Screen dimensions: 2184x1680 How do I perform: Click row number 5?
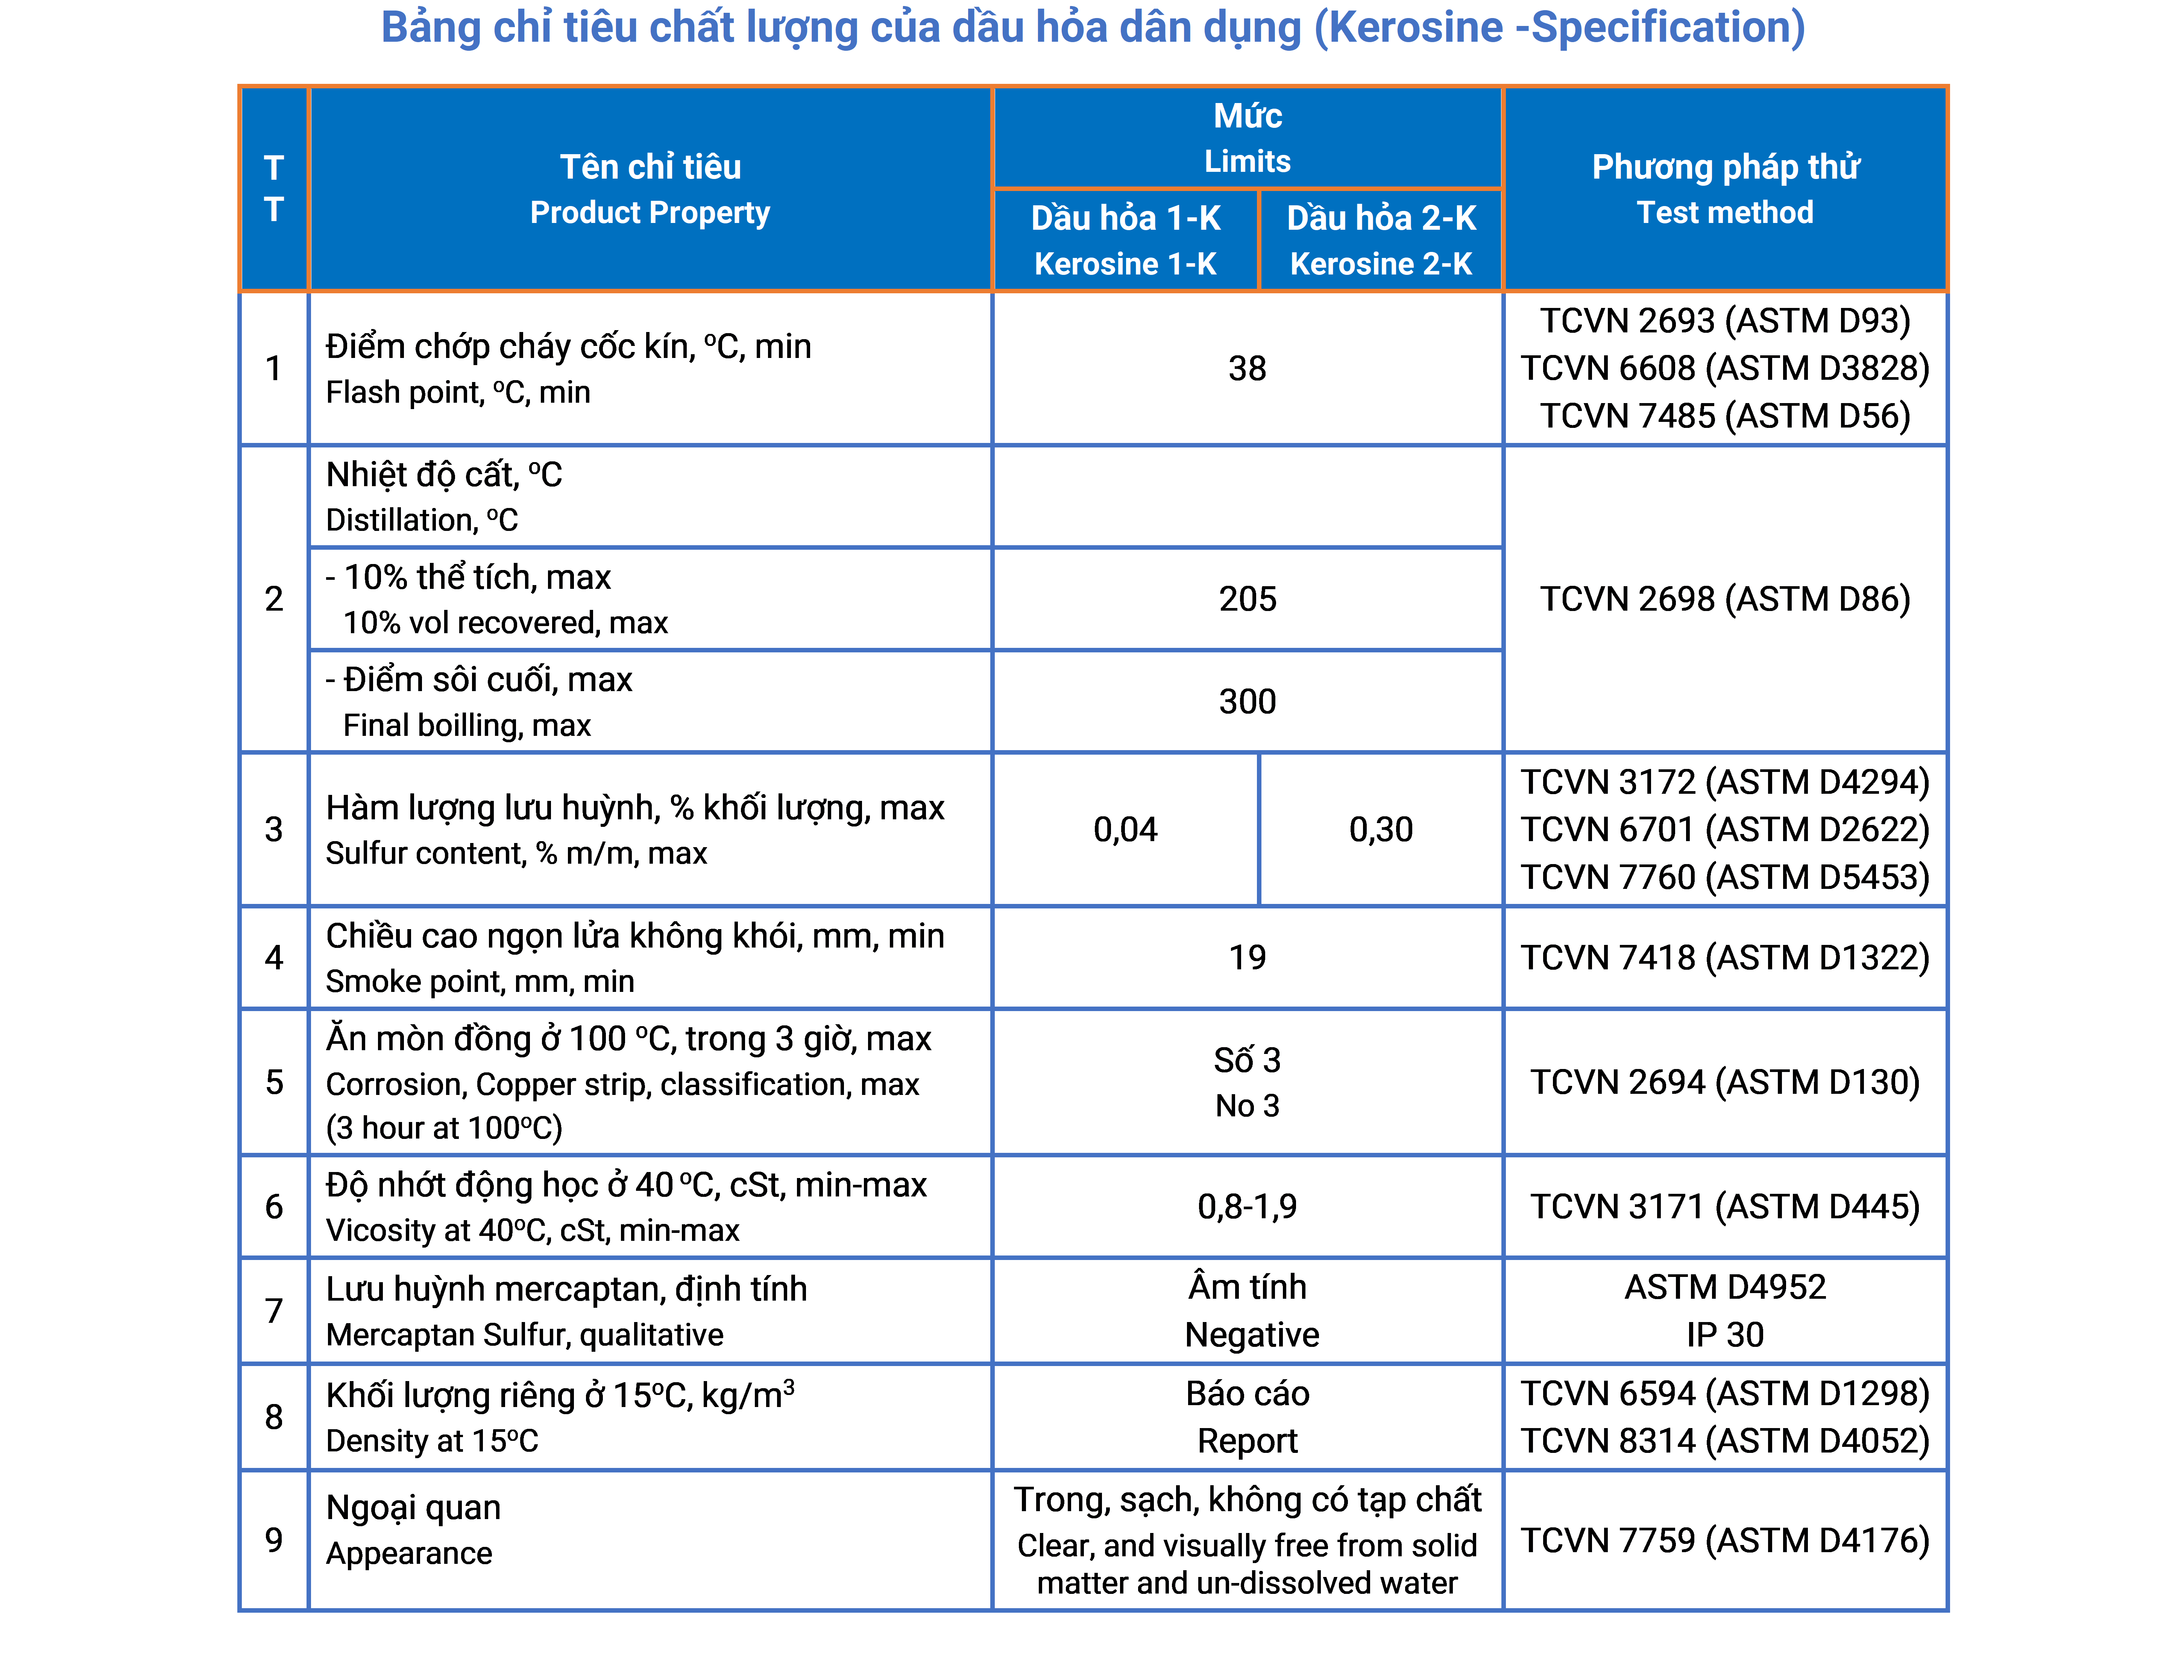pyautogui.click(x=274, y=1083)
